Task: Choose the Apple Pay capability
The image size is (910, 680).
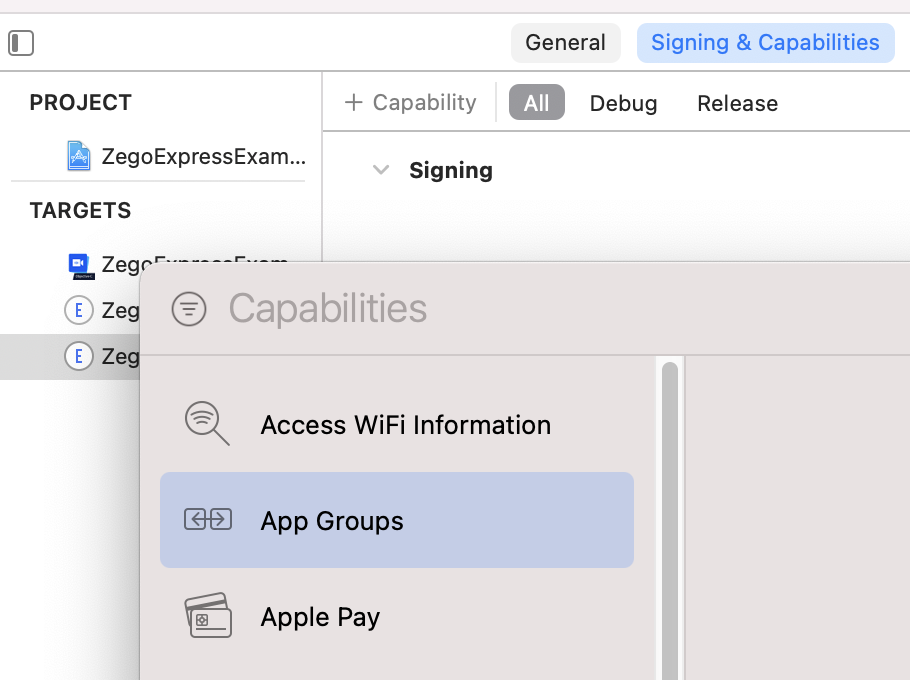Action: click(397, 616)
